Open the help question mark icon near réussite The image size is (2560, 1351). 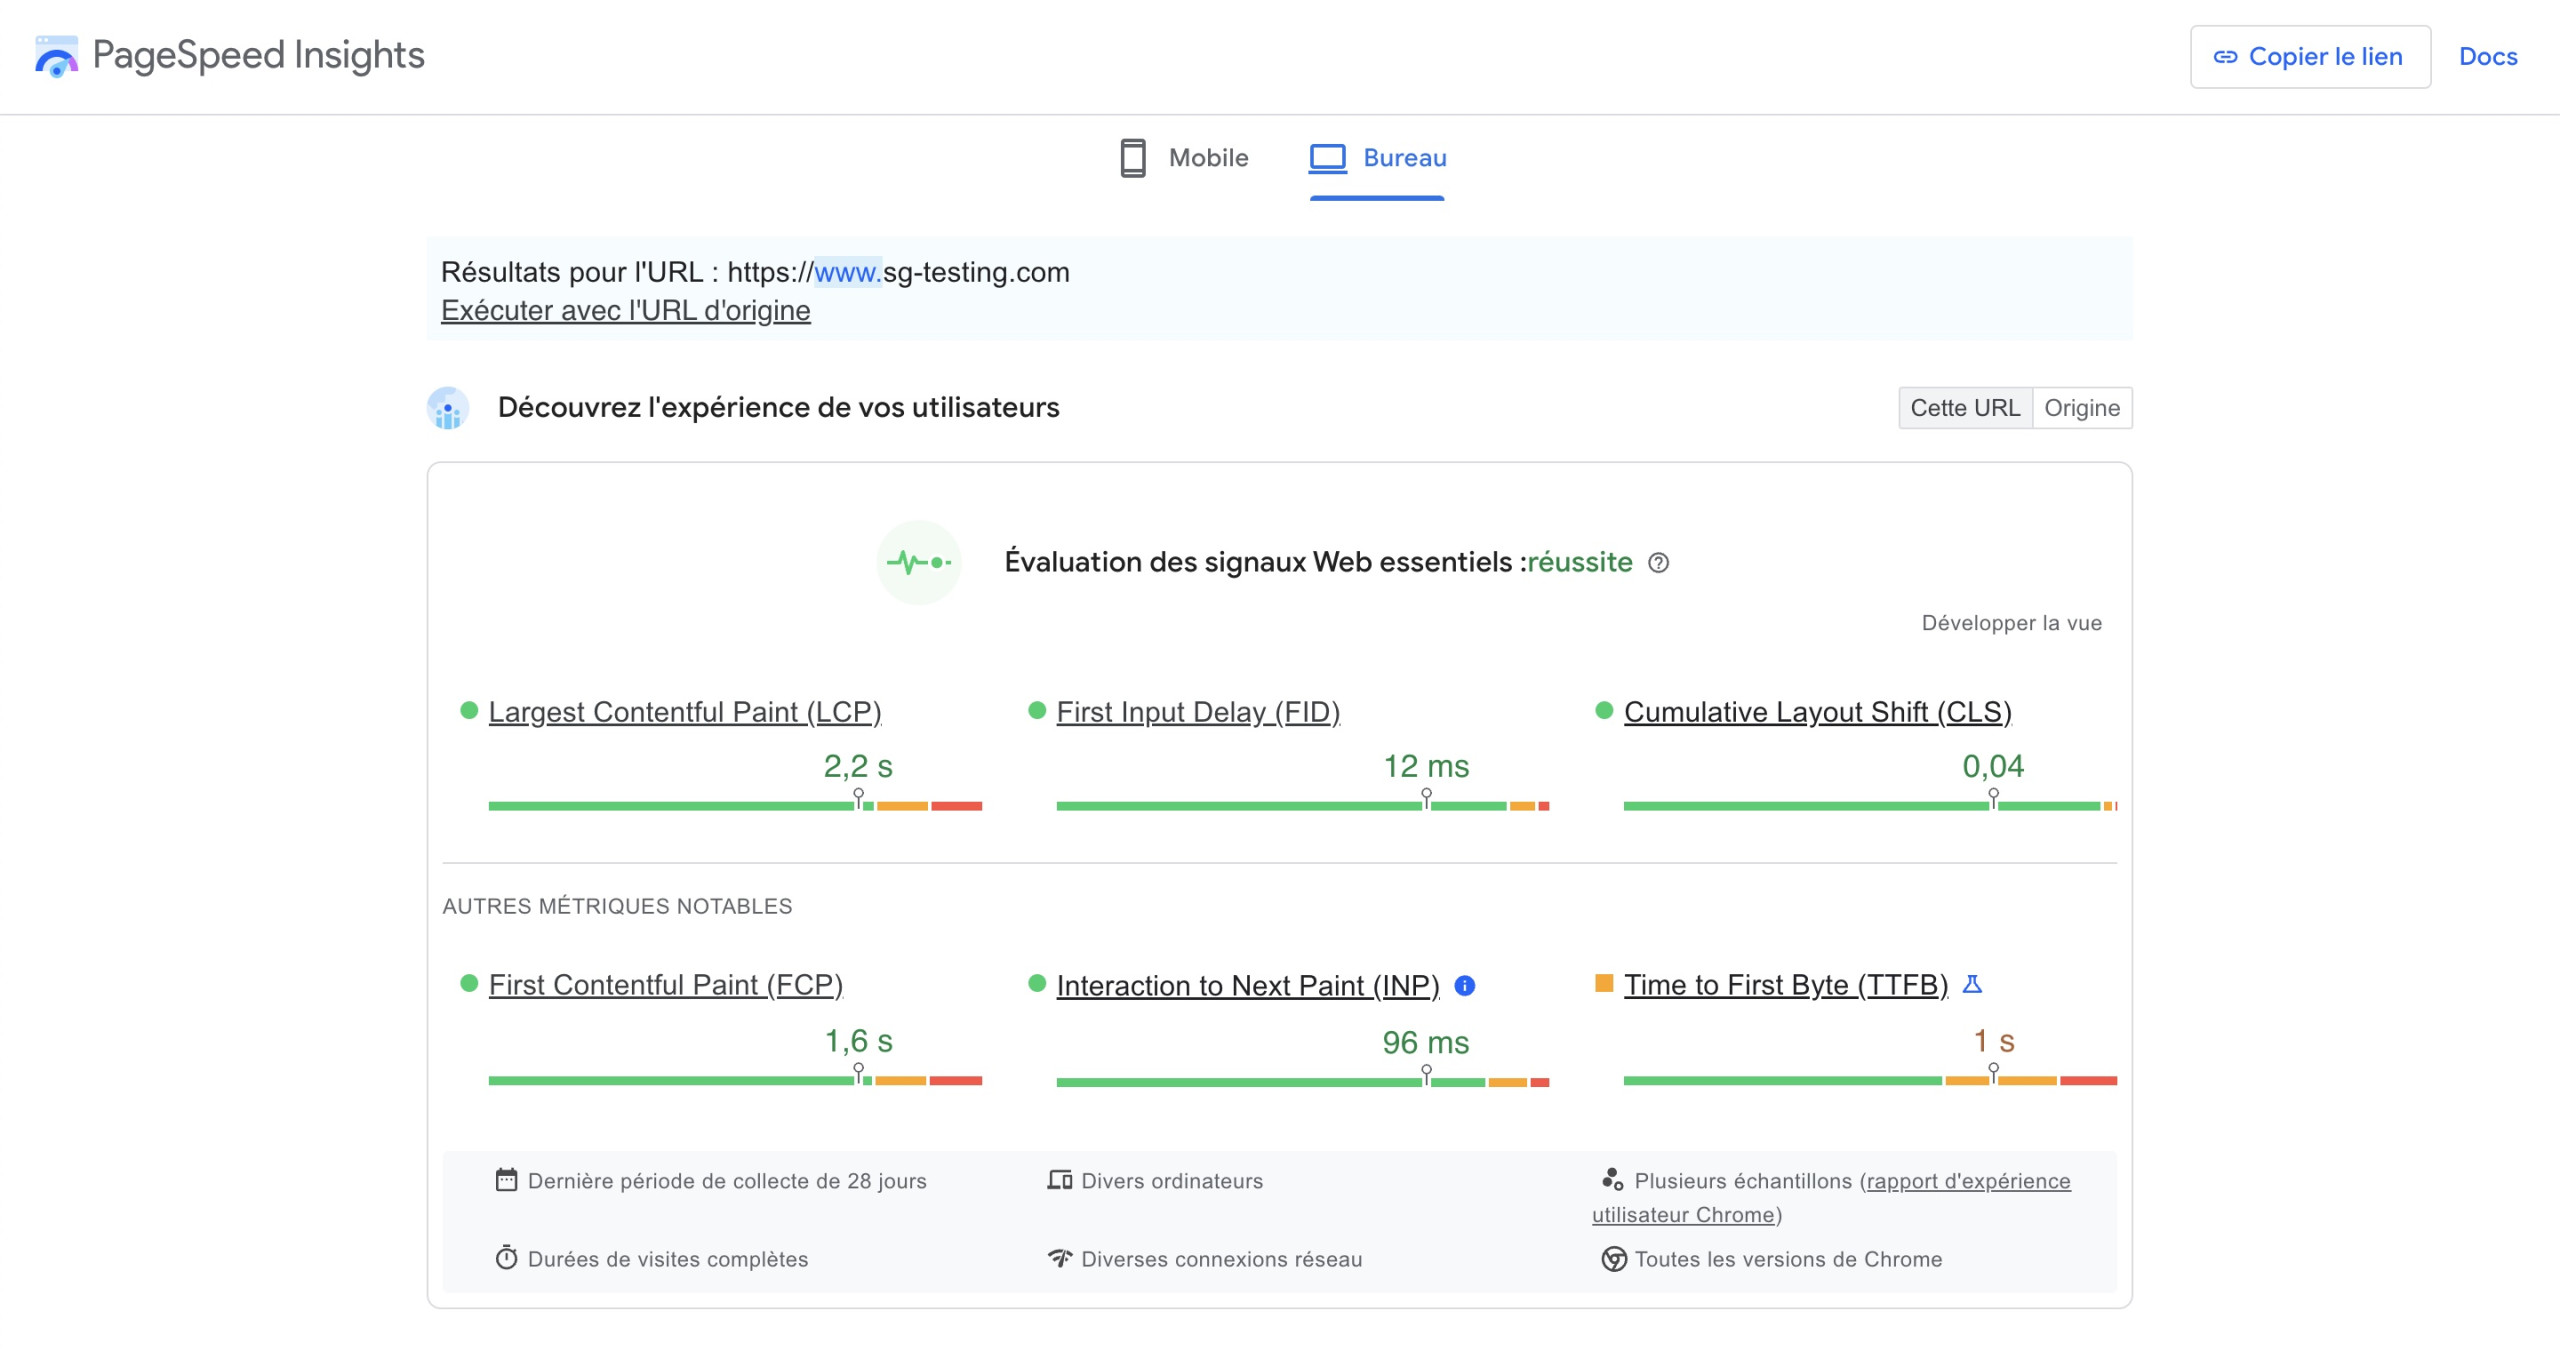coord(1658,563)
